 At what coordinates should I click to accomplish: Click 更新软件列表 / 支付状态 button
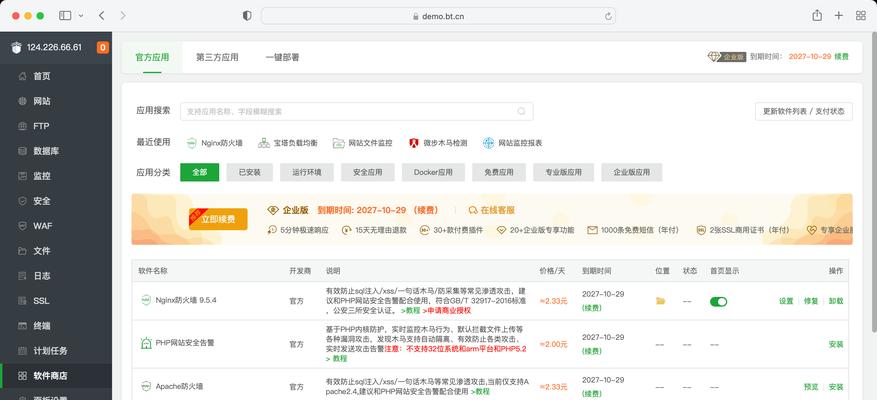click(804, 111)
